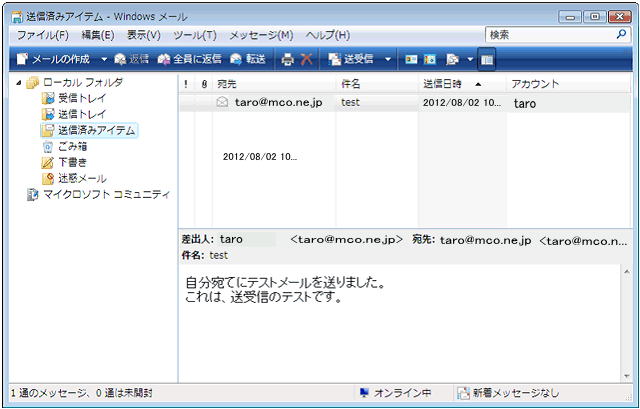Click scroll down arrow of preview pane
Screen dimensions: 640x409
coord(627,376)
